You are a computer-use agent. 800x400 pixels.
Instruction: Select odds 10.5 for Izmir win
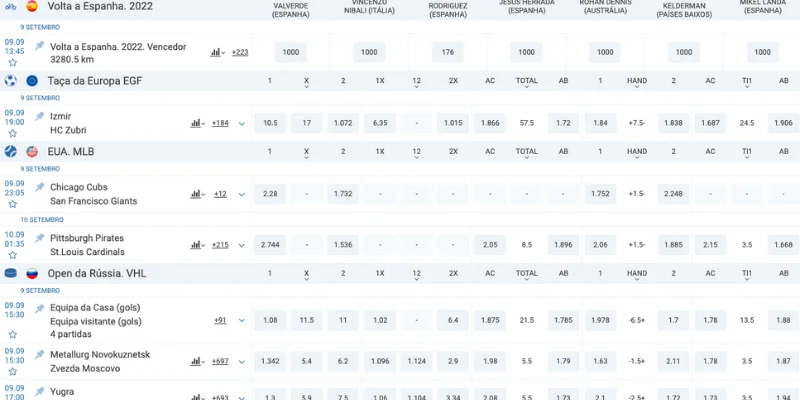(270, 123)
